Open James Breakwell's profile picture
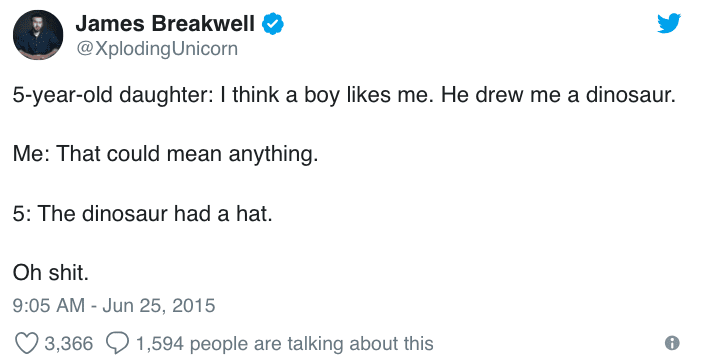Image resolution: width=705 pixels, height=364 pixels. [38, 35]
